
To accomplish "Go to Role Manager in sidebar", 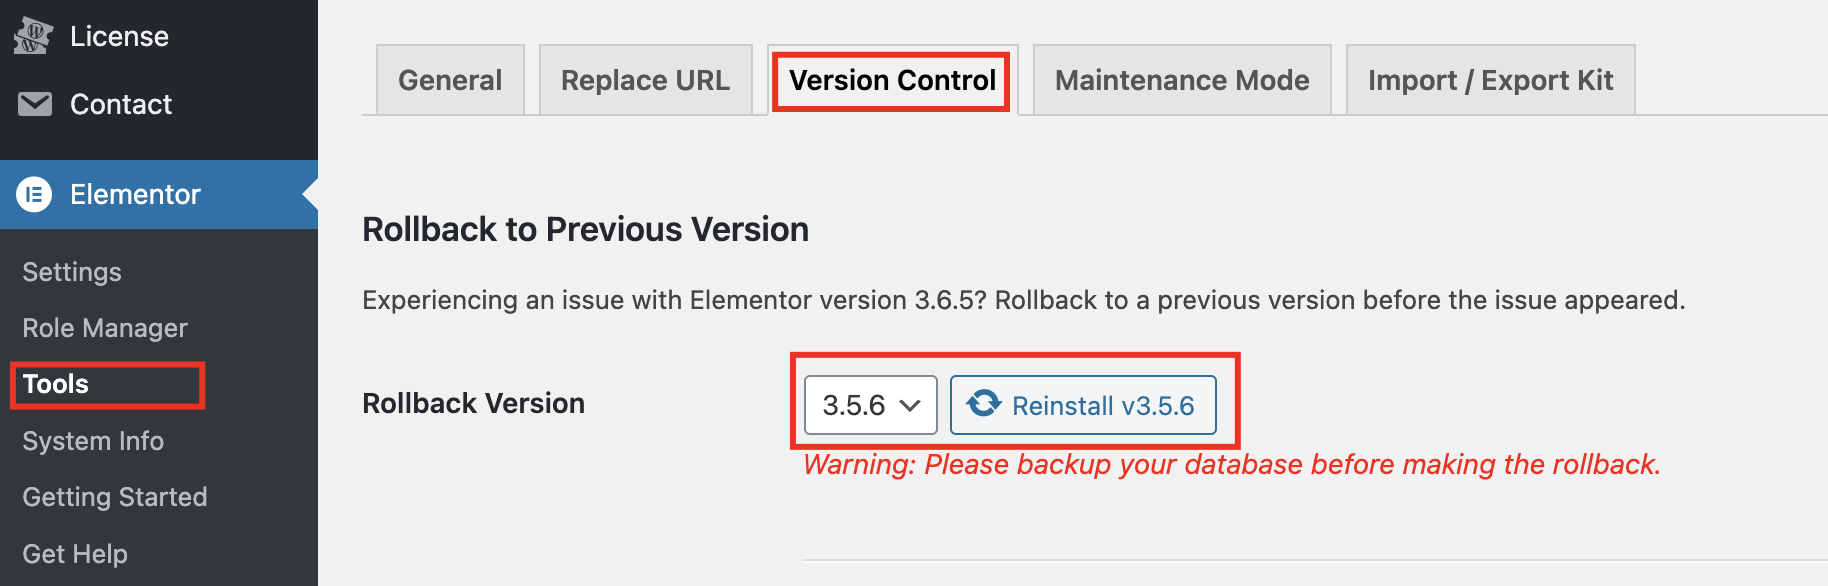I will tap(105, 328).
